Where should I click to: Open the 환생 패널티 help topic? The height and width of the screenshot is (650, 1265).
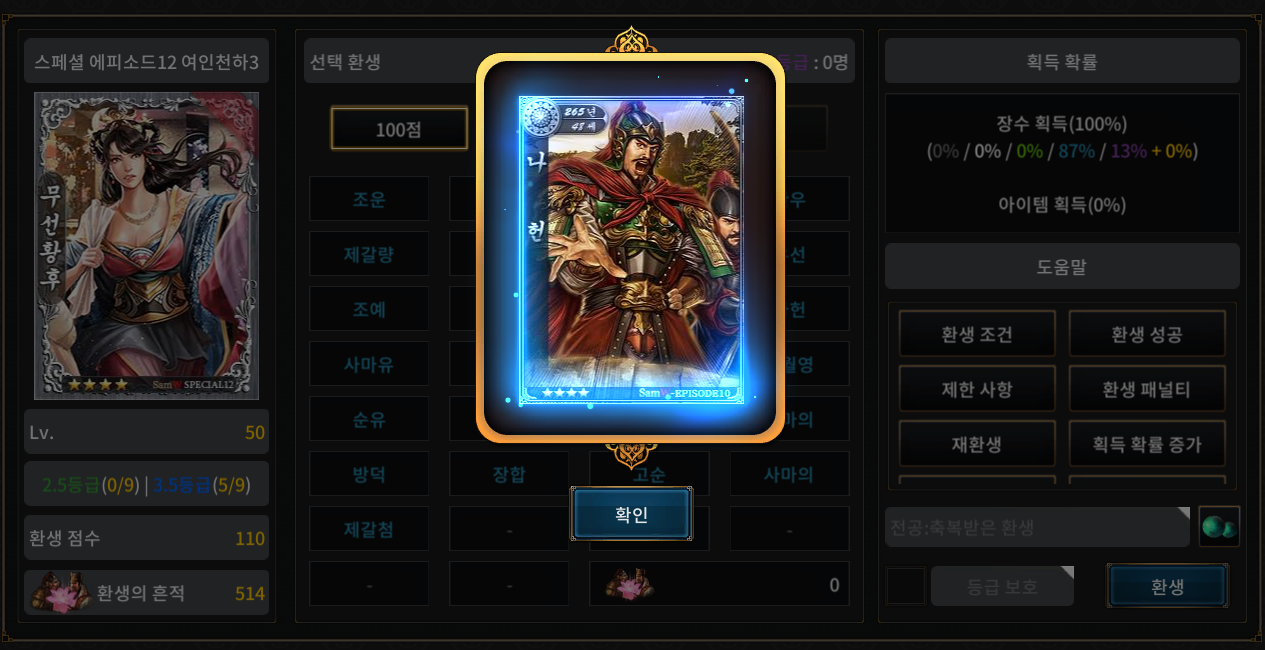(1147, 389)
